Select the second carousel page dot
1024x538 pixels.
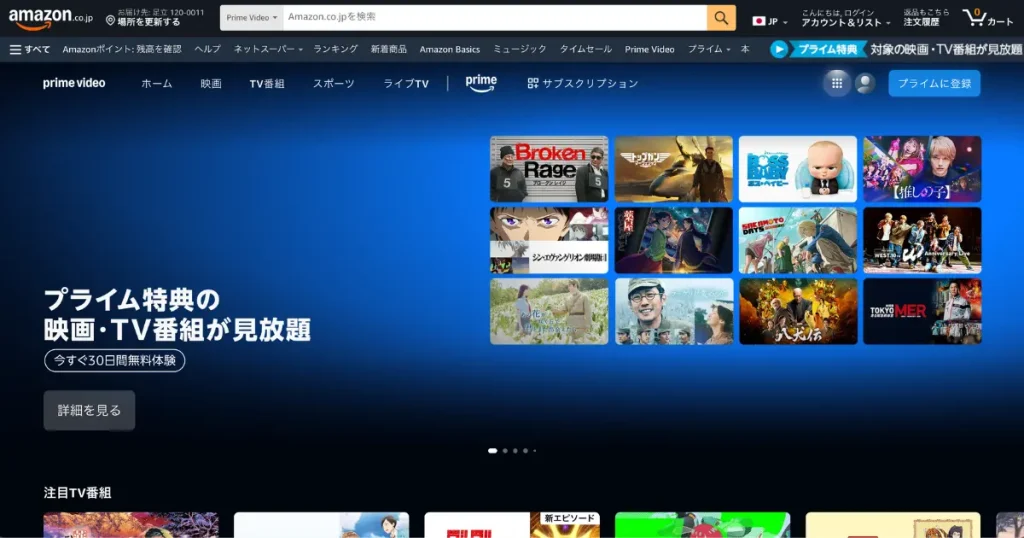pyautogui.click(x=505, y=451)
